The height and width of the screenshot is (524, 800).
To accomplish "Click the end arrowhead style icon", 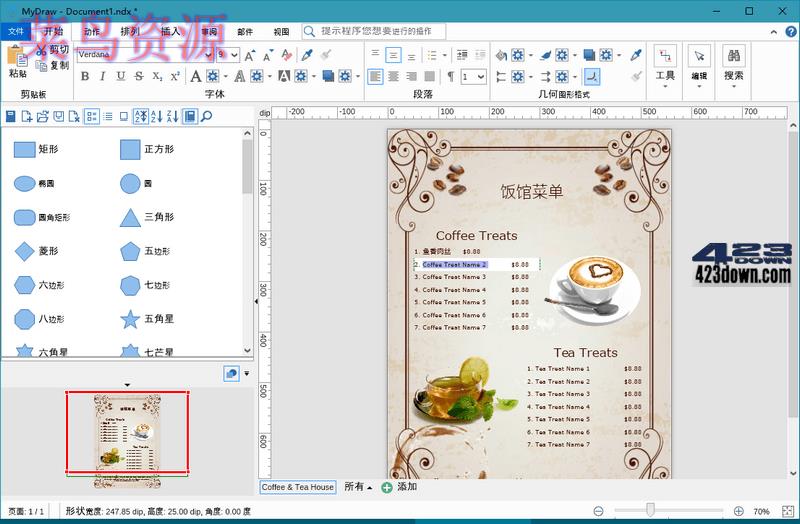I will [x=545, y=77].
